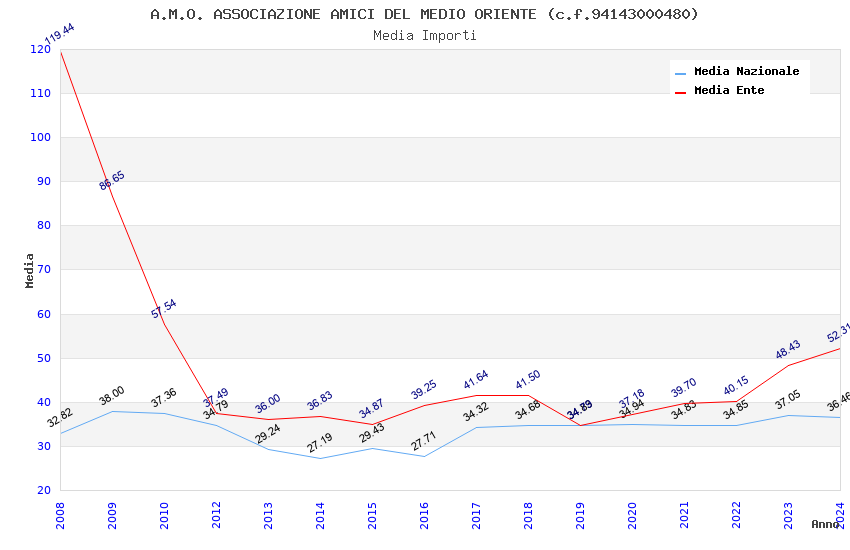Click the Anno axis title

point(825,524)
